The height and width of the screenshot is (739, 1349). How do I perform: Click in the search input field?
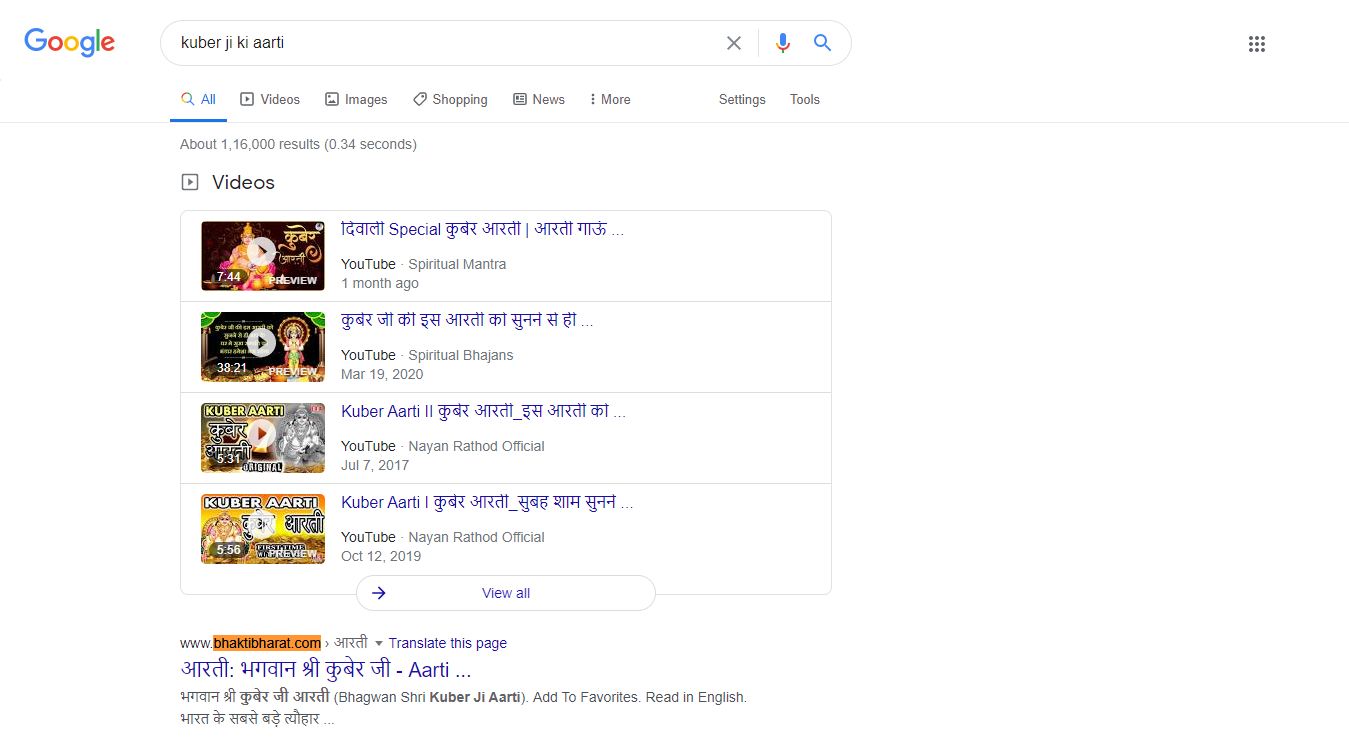click(440, 43)
